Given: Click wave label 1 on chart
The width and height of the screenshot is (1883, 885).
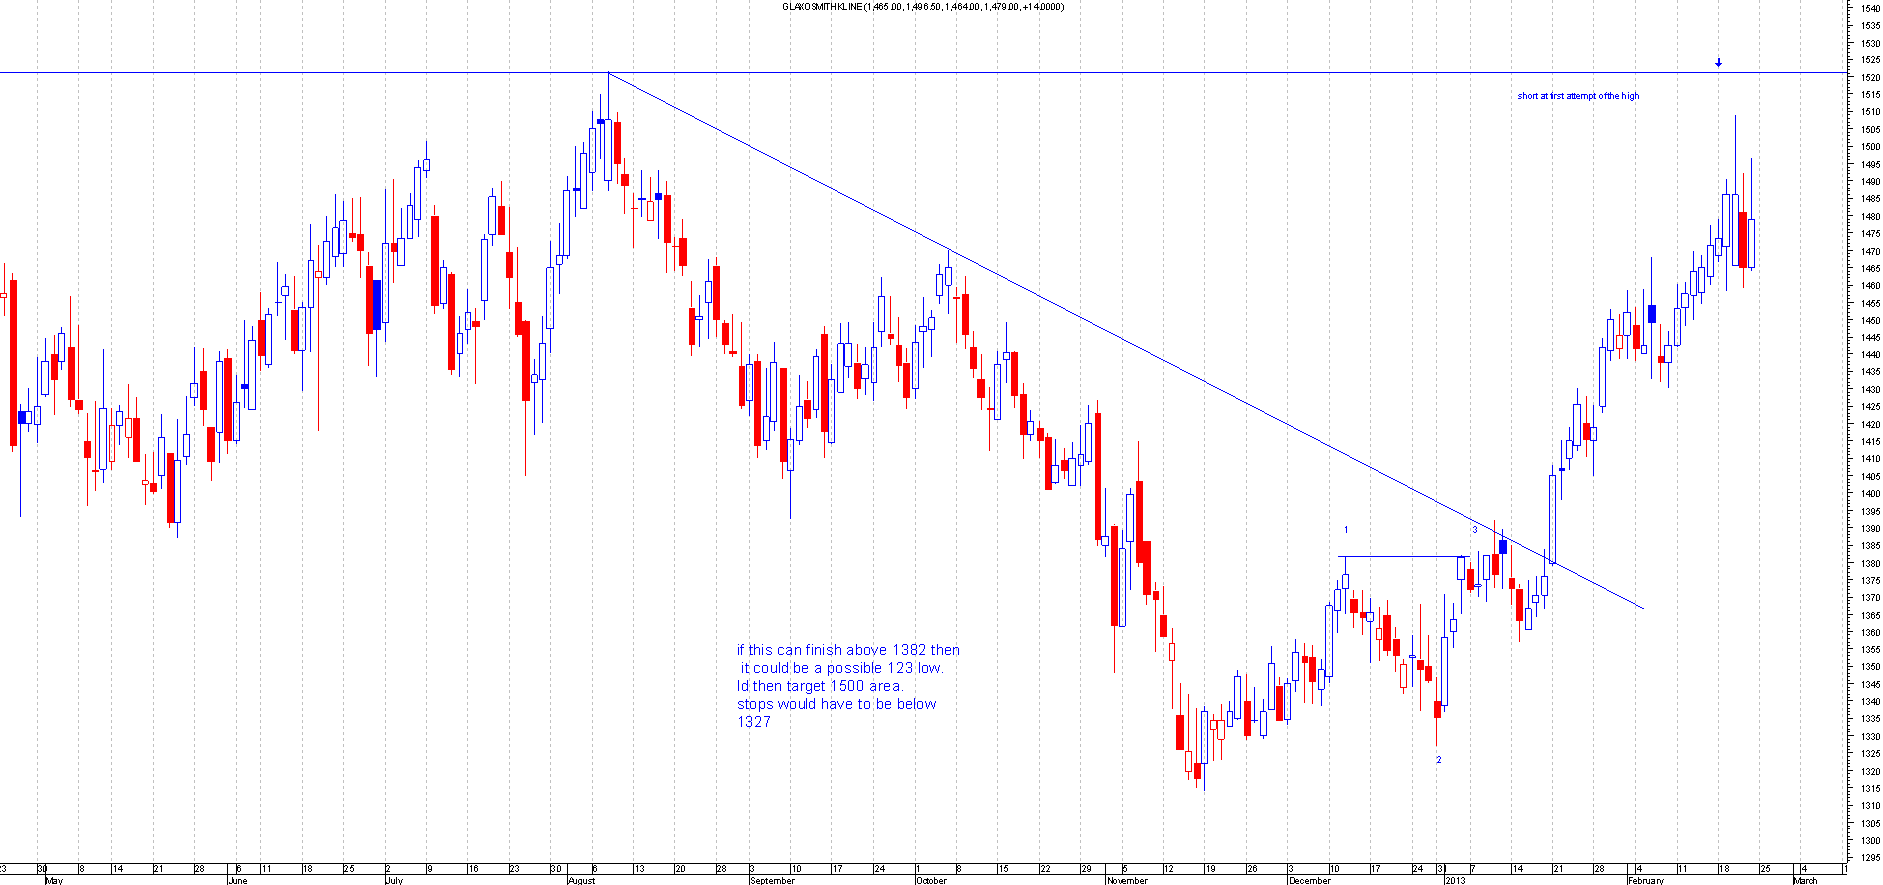Looking at the screenshot, I should coord(1346,530).
